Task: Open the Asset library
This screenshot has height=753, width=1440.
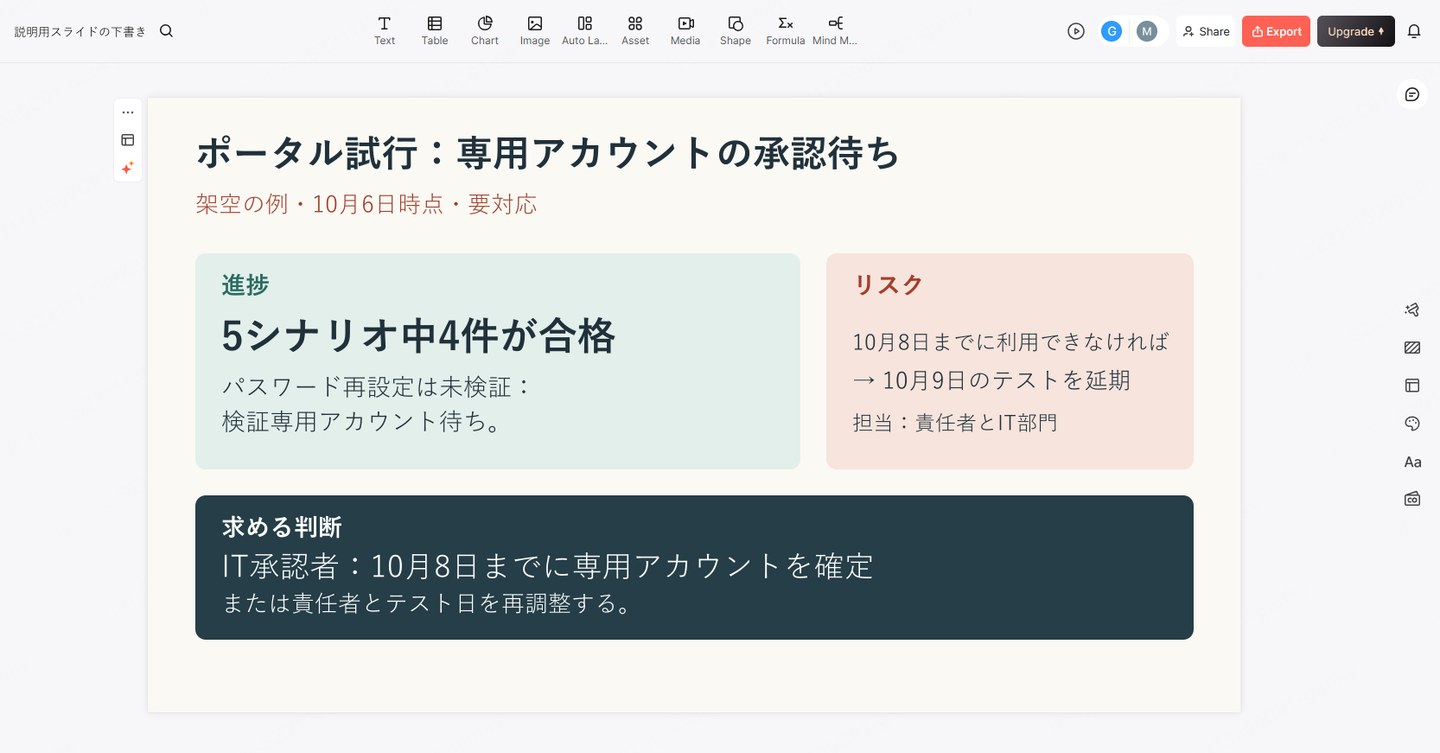Action: pyautogui.click(x=635, y=31)
